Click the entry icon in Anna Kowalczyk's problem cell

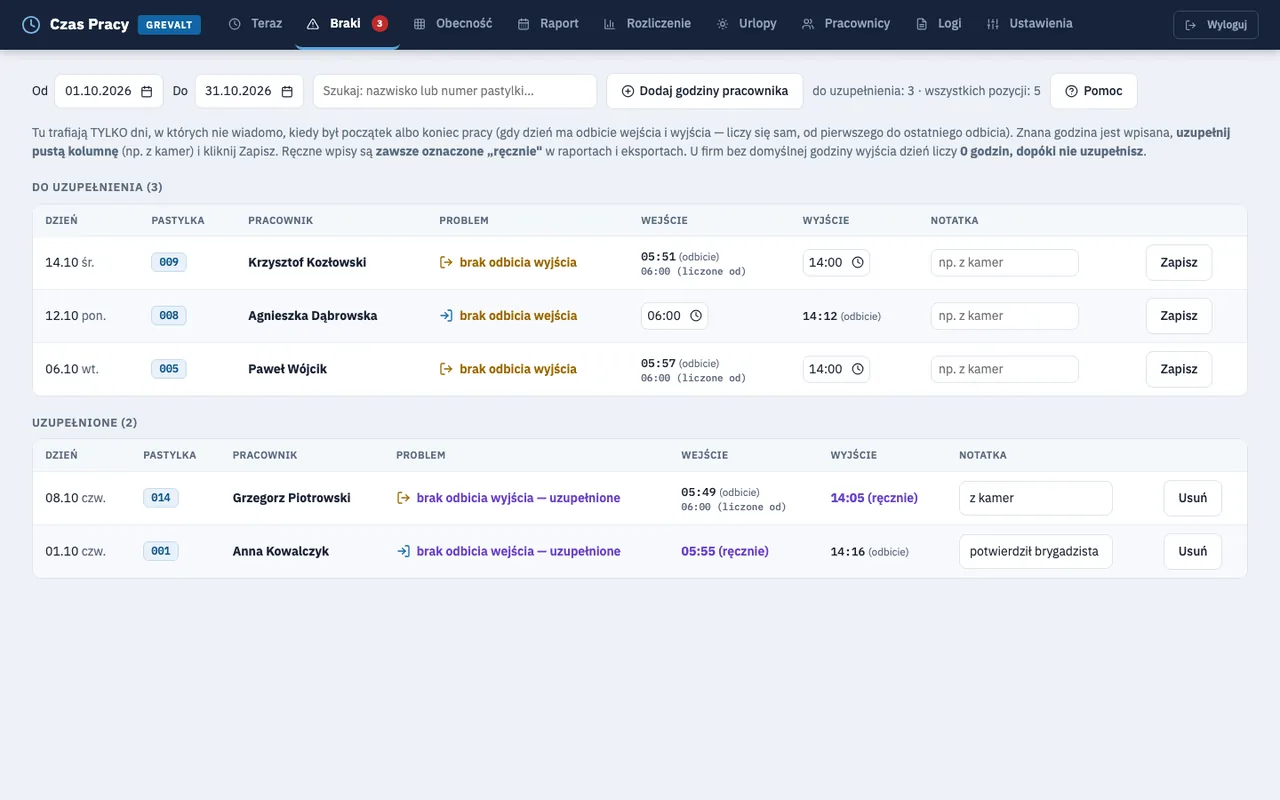tap(403, 551)
